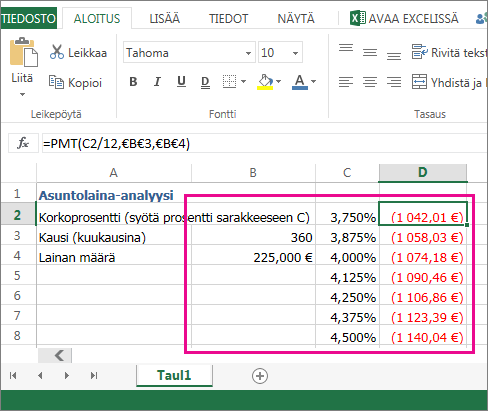The image size is (488, 411).
Task: Toggle double underline formatting
Action: pyautogui.click(x=205, y=82)
